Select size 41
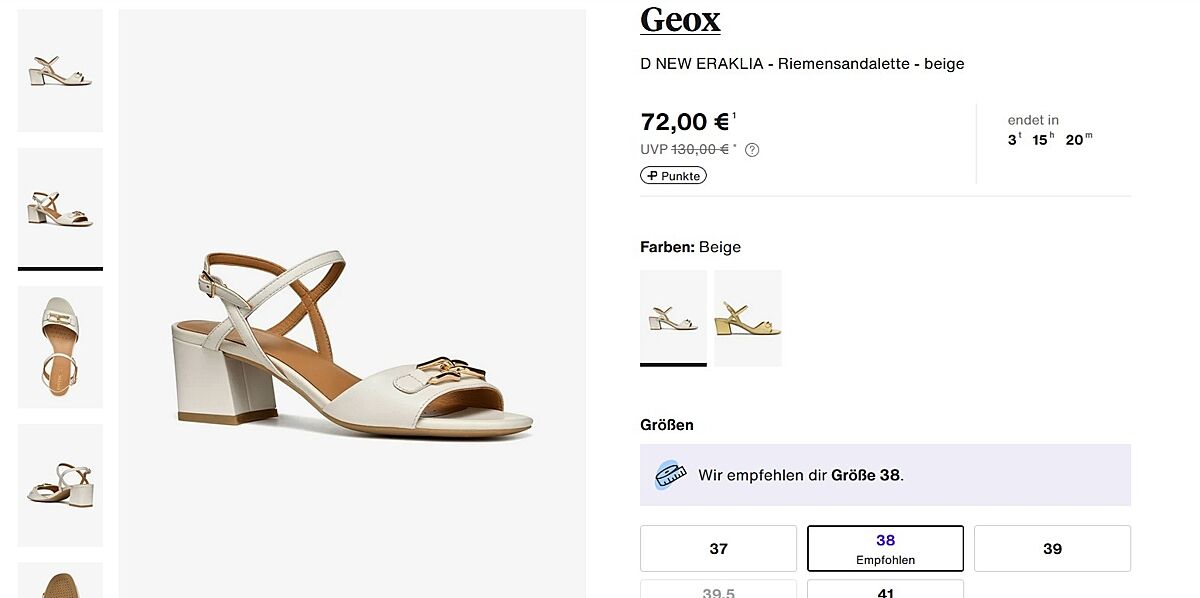This screenshot has height=598, width=1200. pos(885,590)
